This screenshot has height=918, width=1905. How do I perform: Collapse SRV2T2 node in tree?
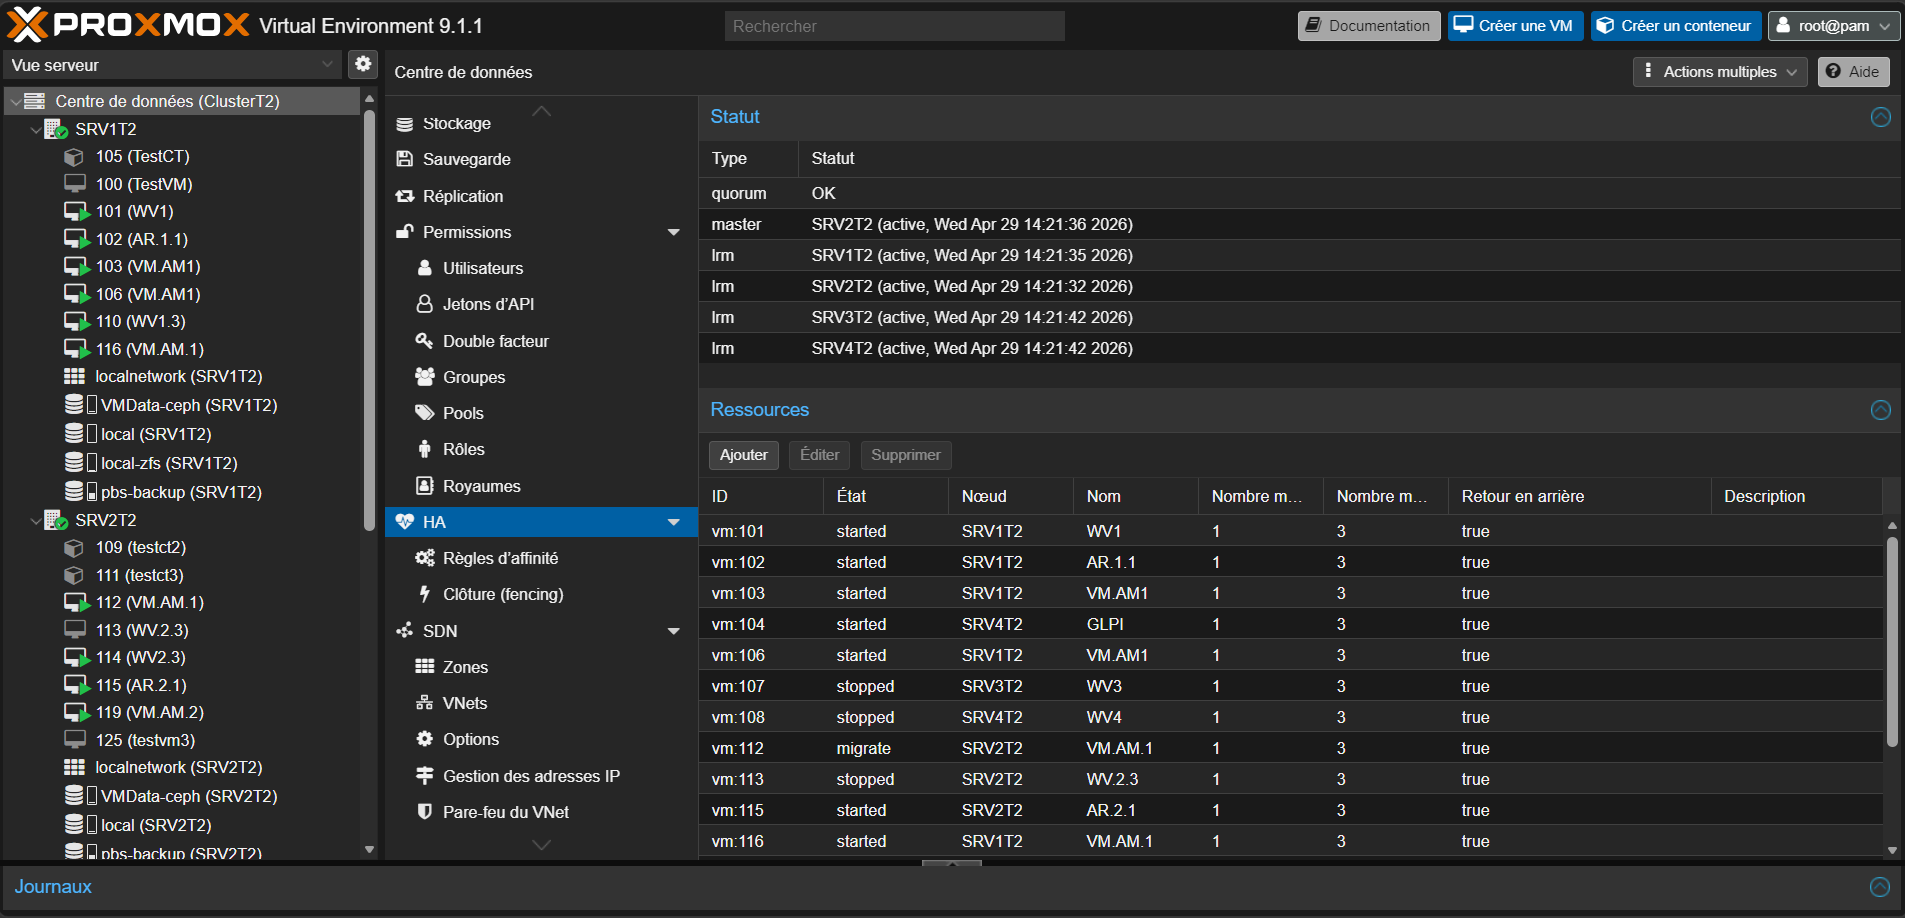pyautogui.click(x=36, y=520)
